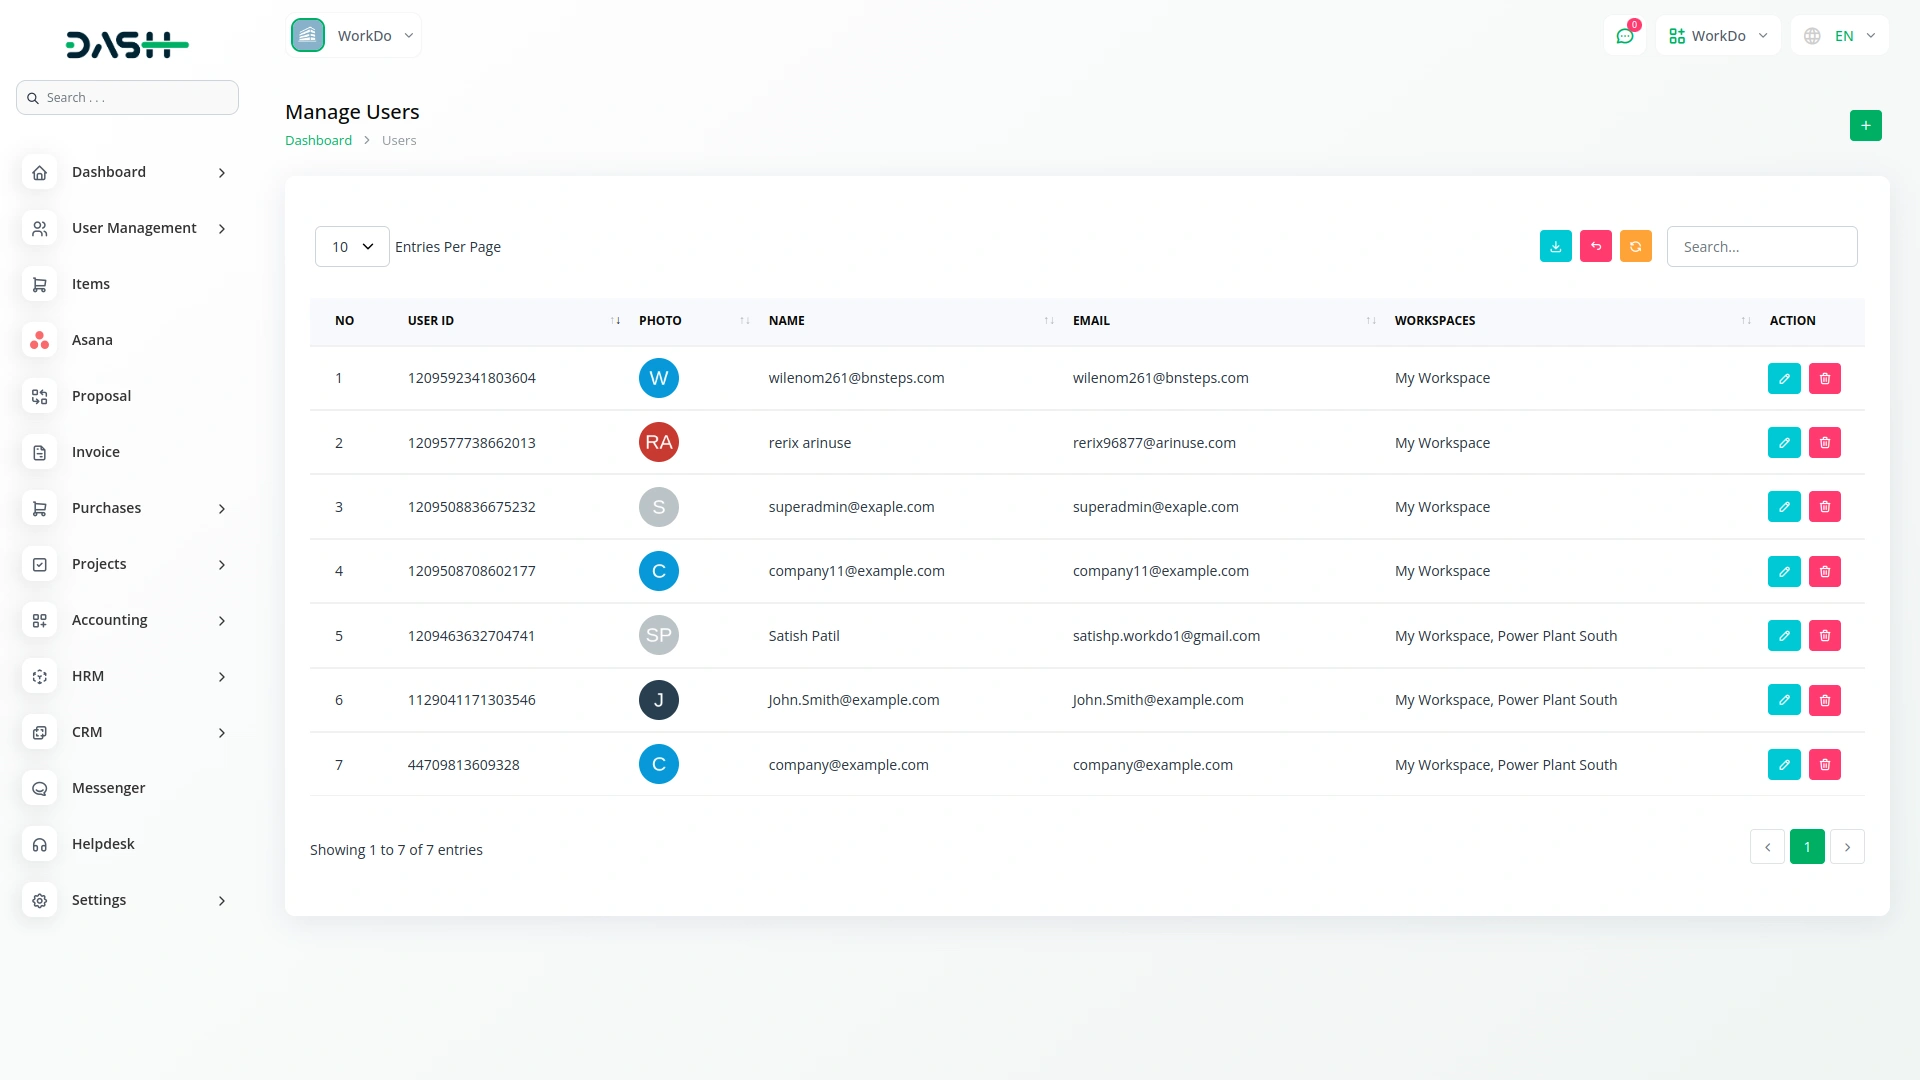The width and height of the screenshot is (1920, 1080).
Task: Click the green plus button to add a user
Action: coord(1866,125)
